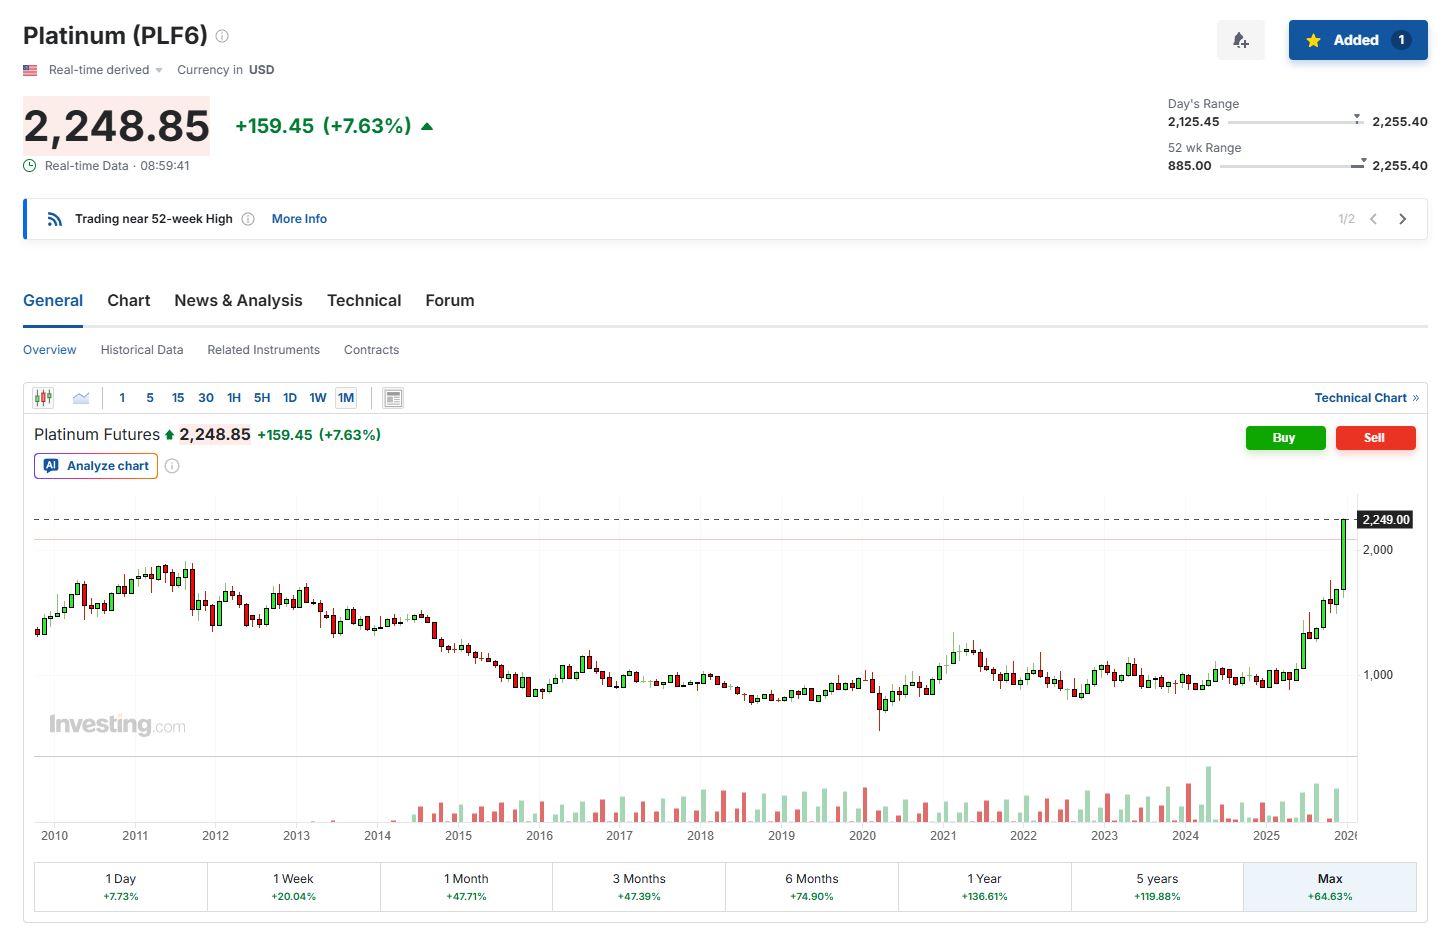The image size is (1446, 936).
Task: Select the 1 Day performance range
Action: tap(121, 887)
